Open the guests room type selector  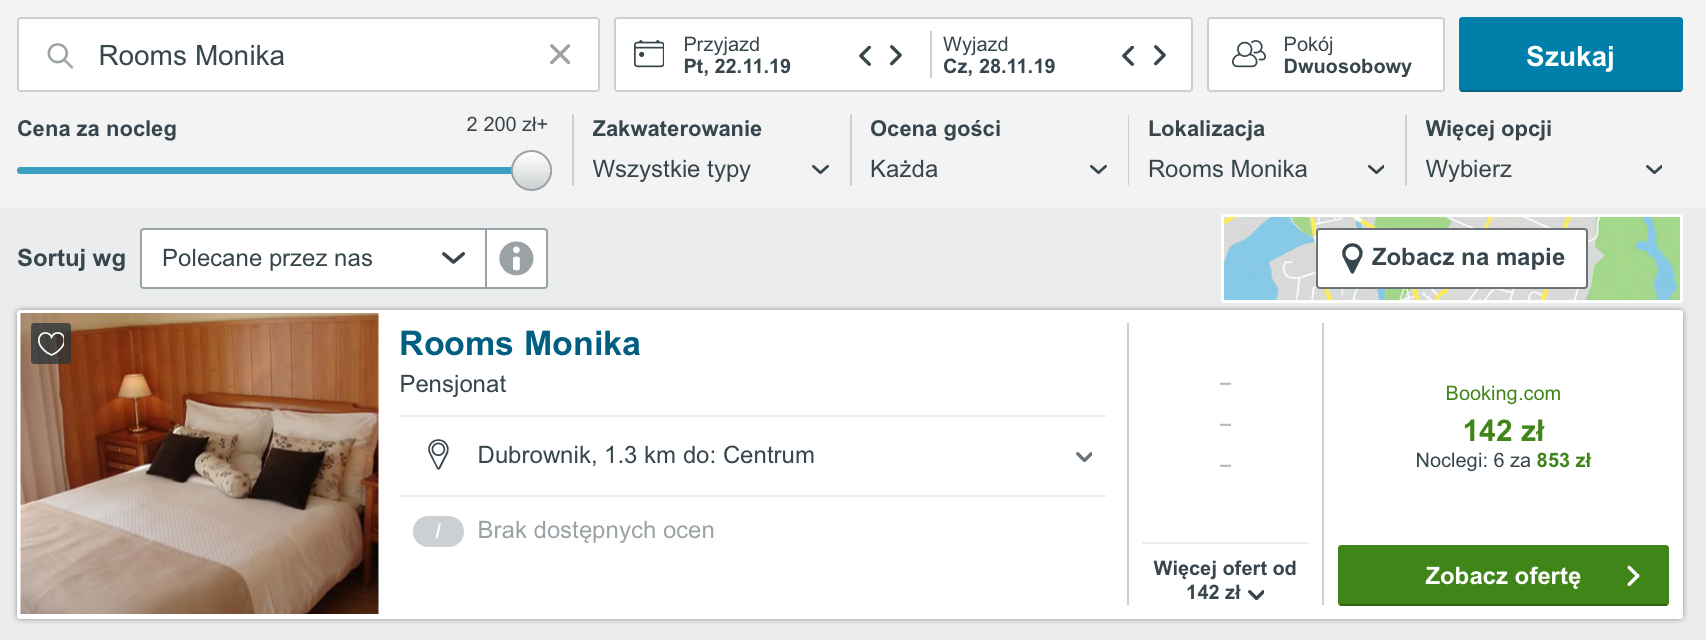click(x=1326, y=55)
